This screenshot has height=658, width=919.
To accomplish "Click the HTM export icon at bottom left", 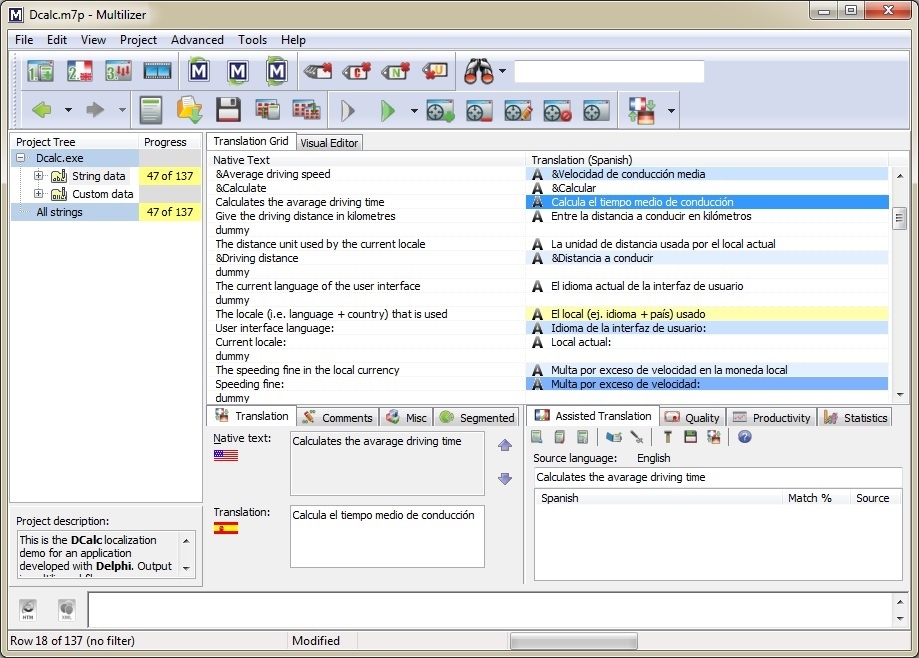I will pyautogui.click(x=28, y=609).
